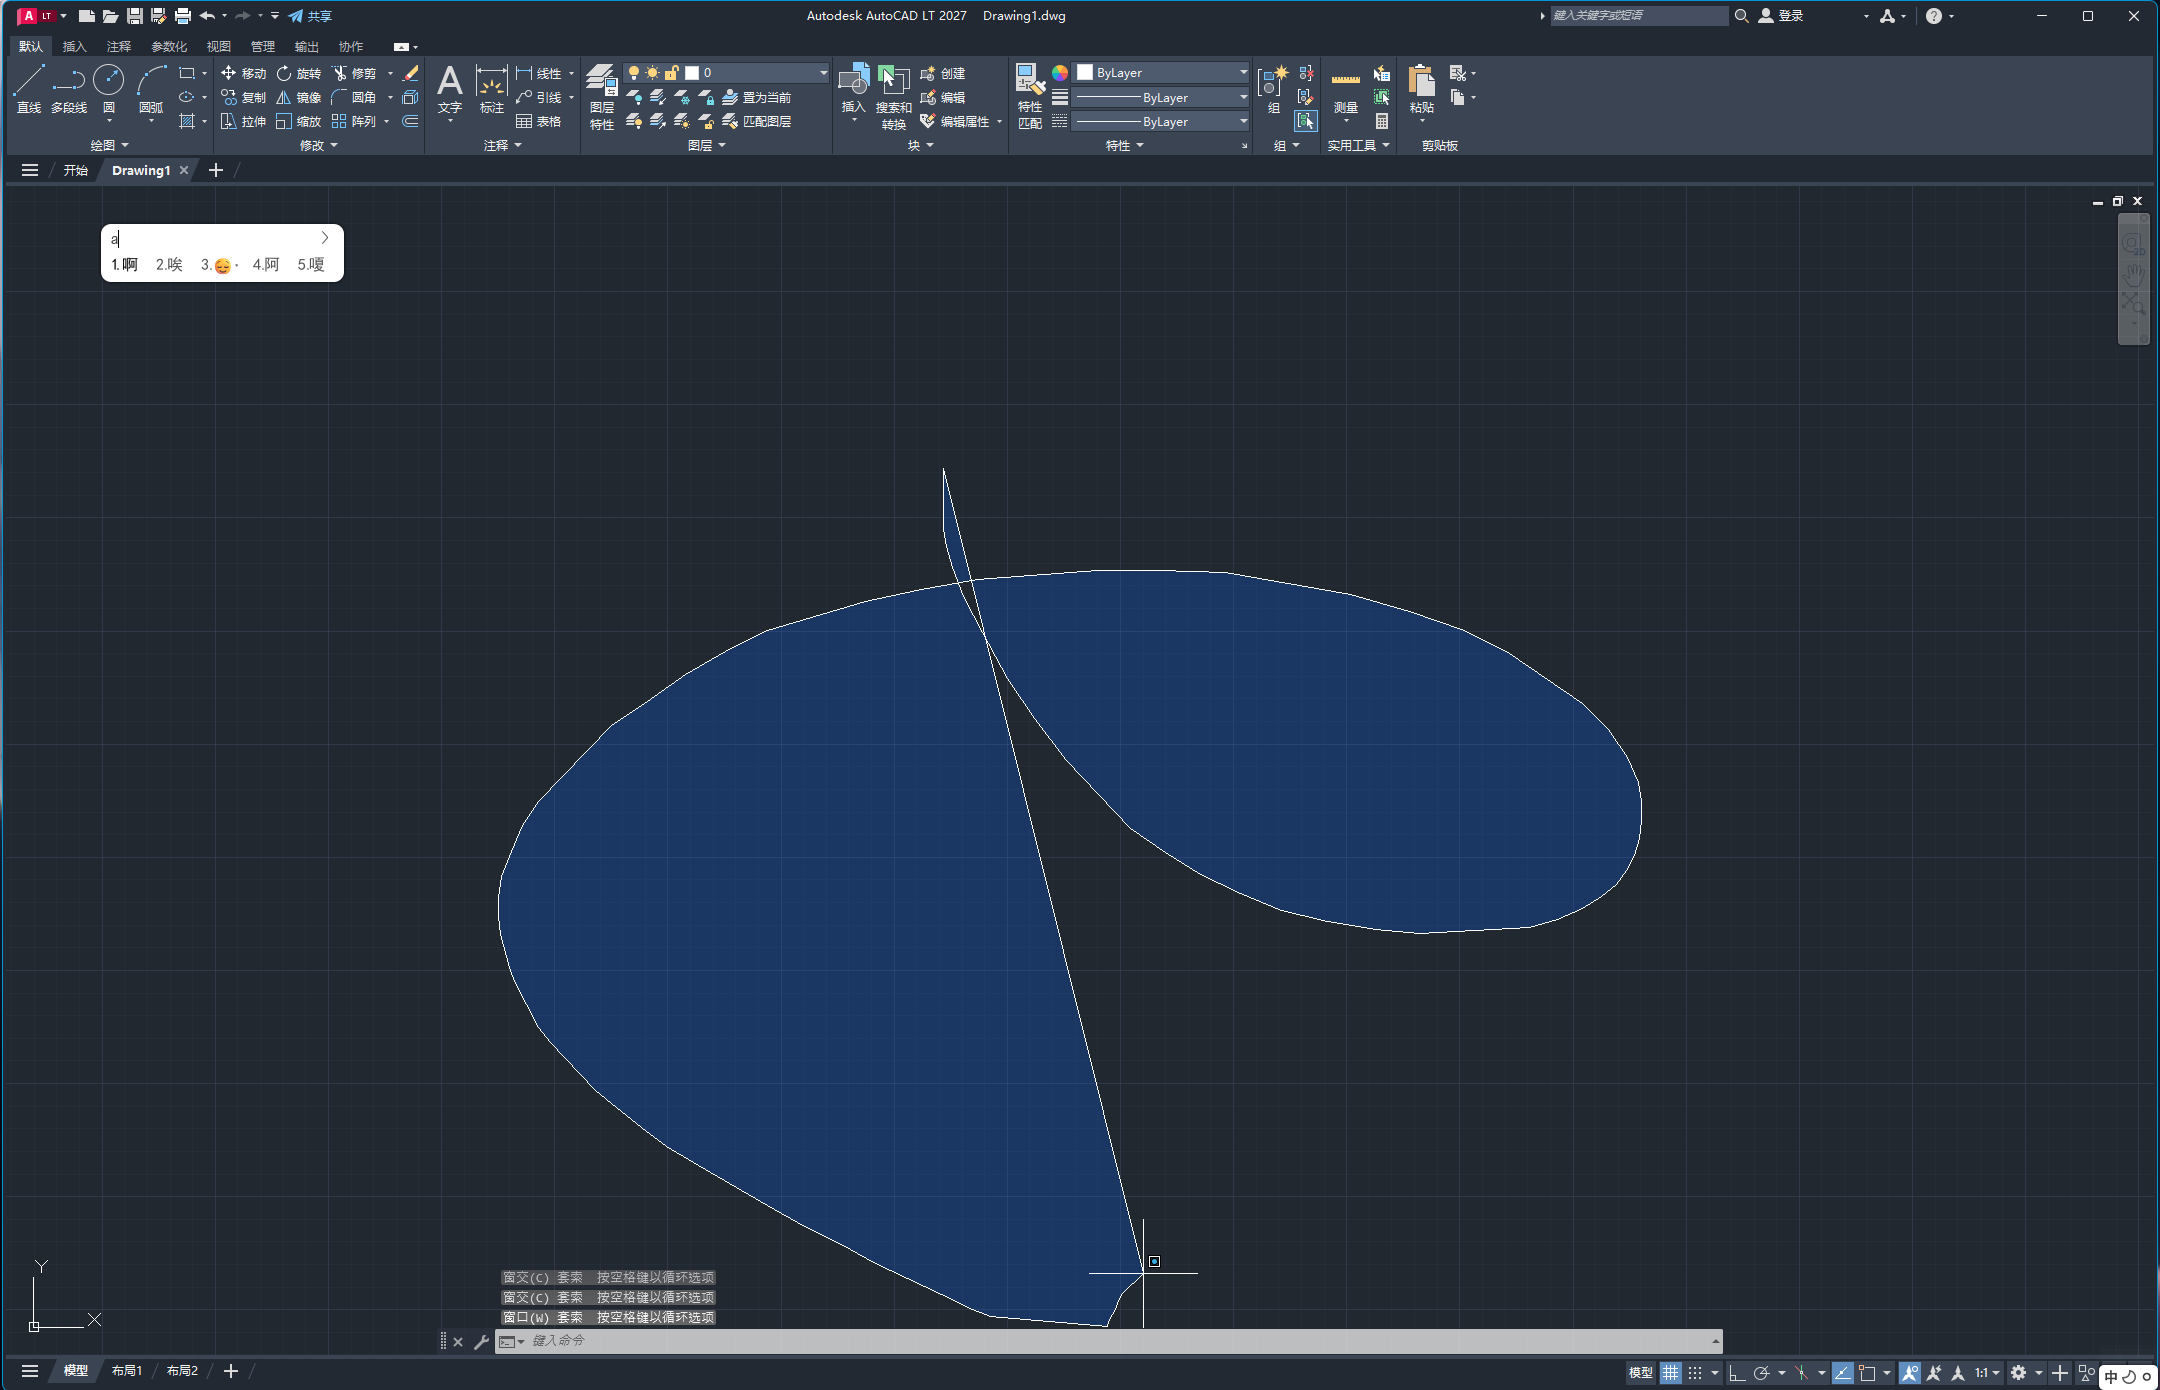2160x1390 pixels.
Task: Select the 圆弧 arc tool
Action: (151, 89)
